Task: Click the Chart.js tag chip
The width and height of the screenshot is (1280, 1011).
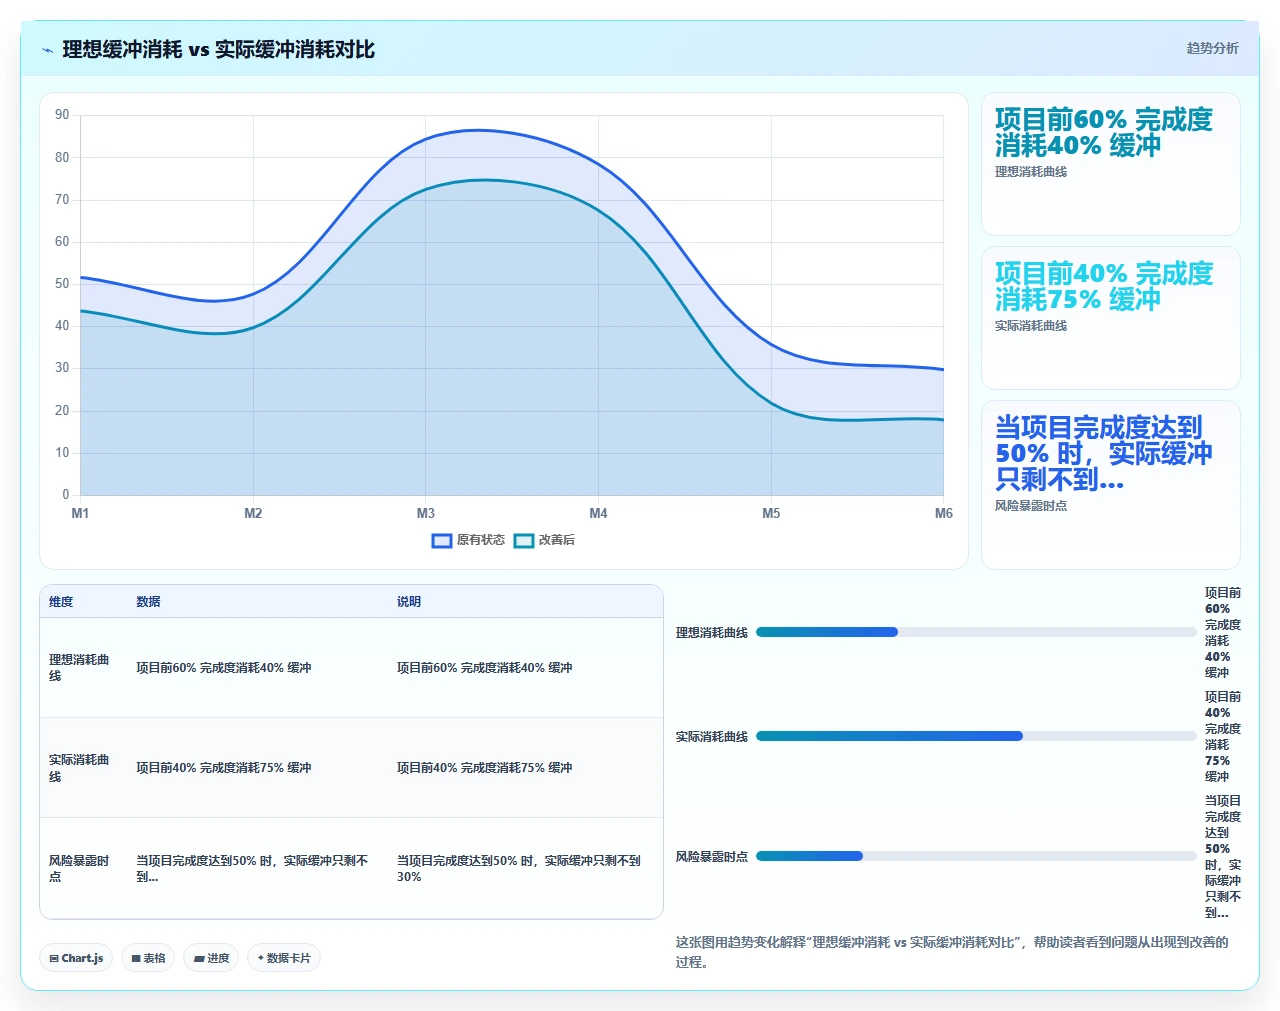Action: click(x=76, y=958)
